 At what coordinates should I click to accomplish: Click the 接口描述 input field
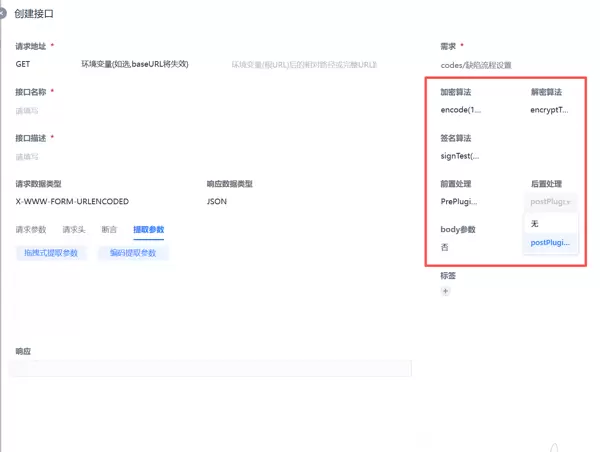(x=200, y=156)
